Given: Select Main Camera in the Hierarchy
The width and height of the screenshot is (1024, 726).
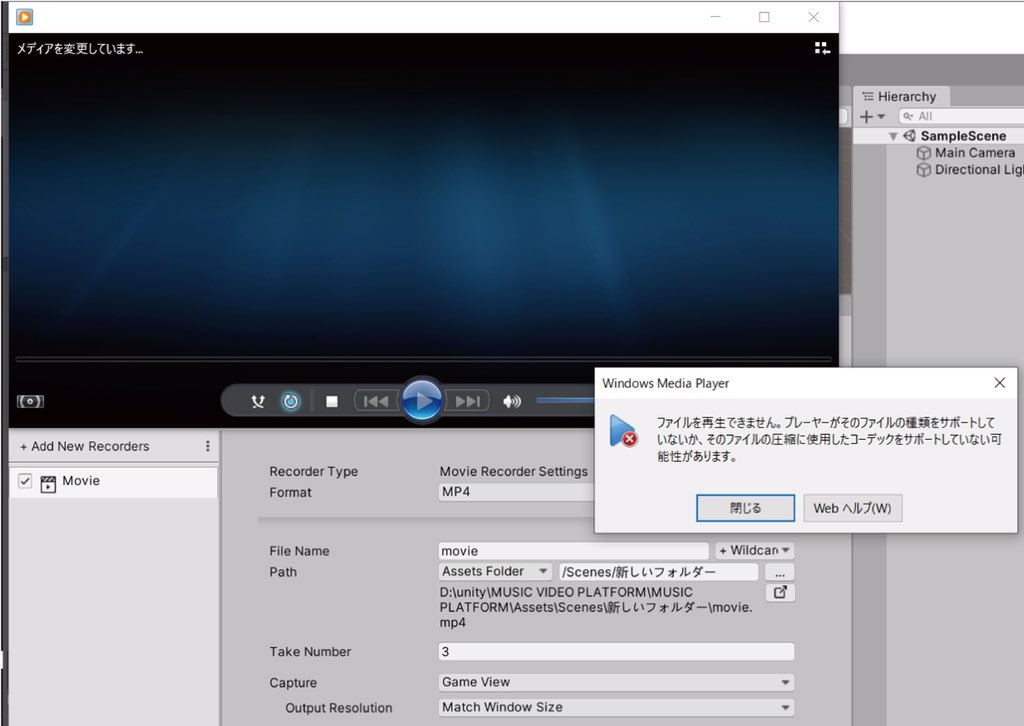Looking at the screenshot, I should [975, 153].
